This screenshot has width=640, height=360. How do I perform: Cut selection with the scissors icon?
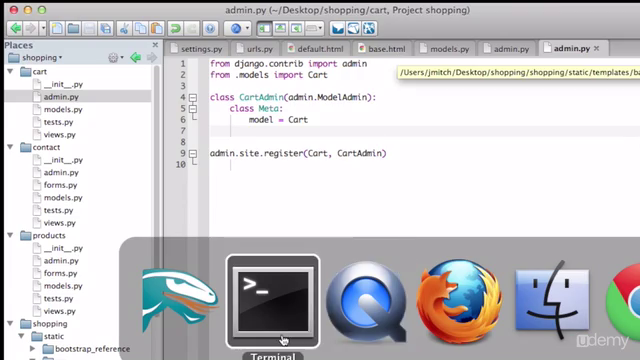[x=124, y=28]
